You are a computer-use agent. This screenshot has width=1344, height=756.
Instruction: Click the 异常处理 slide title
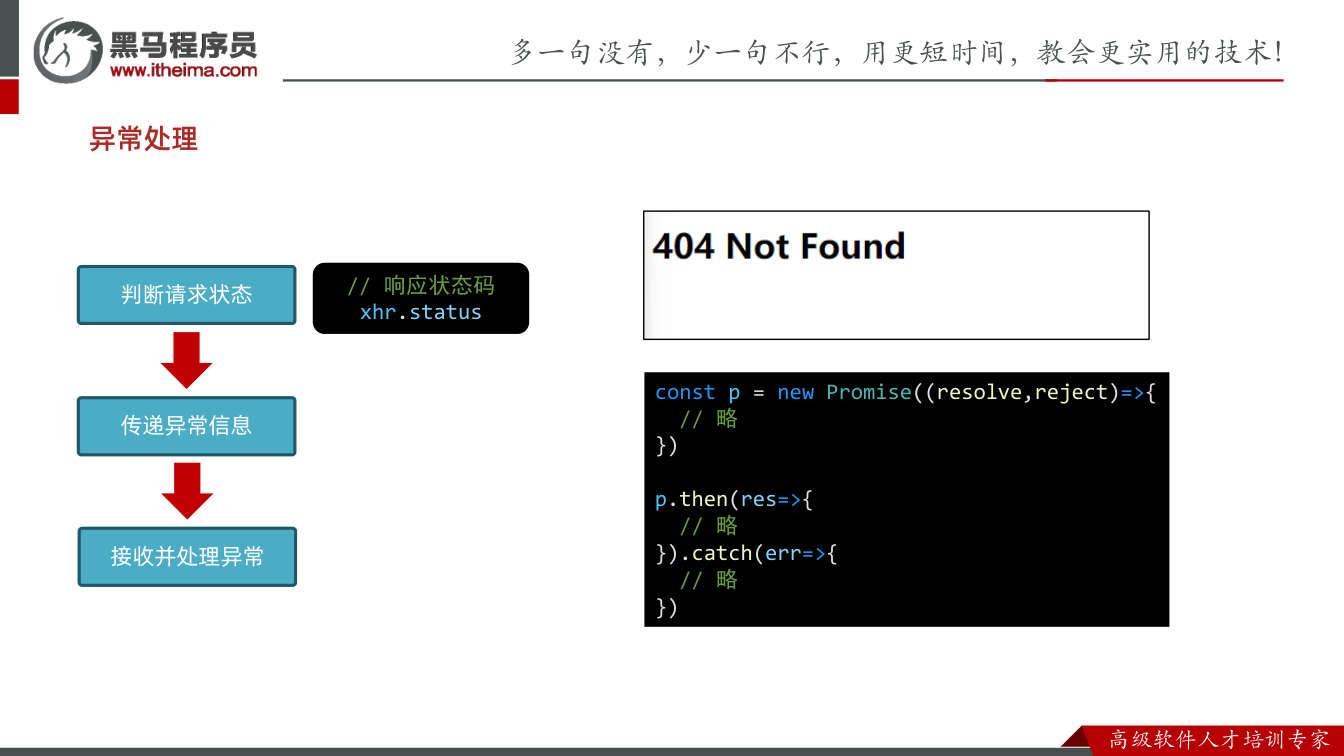(x=144, y=139)
